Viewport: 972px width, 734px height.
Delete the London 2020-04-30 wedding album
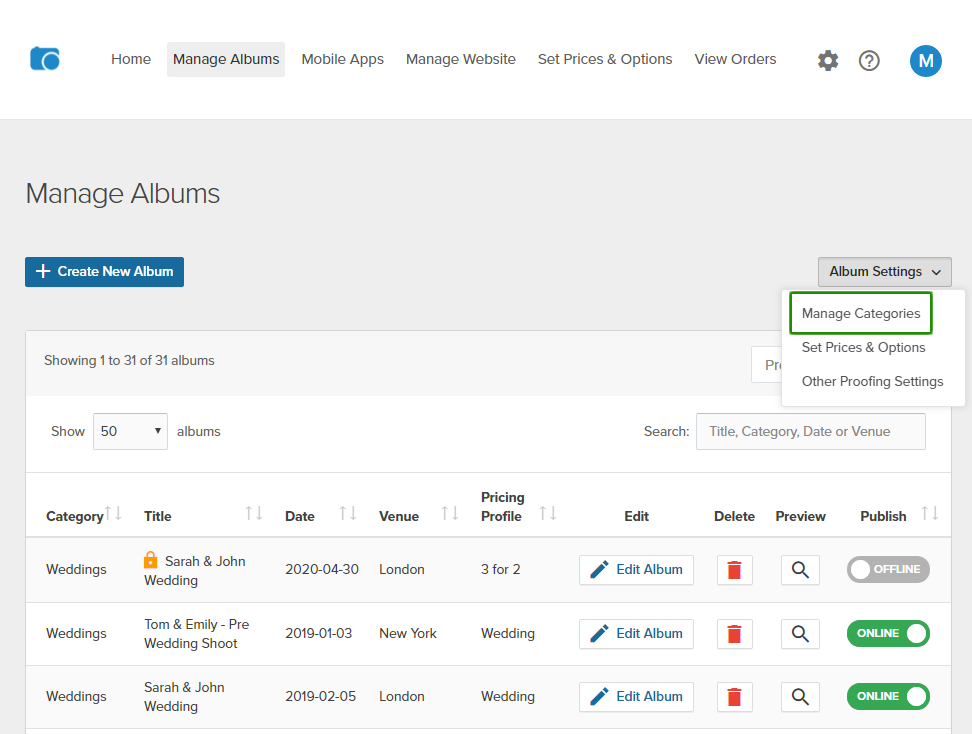tap(734, 570)
